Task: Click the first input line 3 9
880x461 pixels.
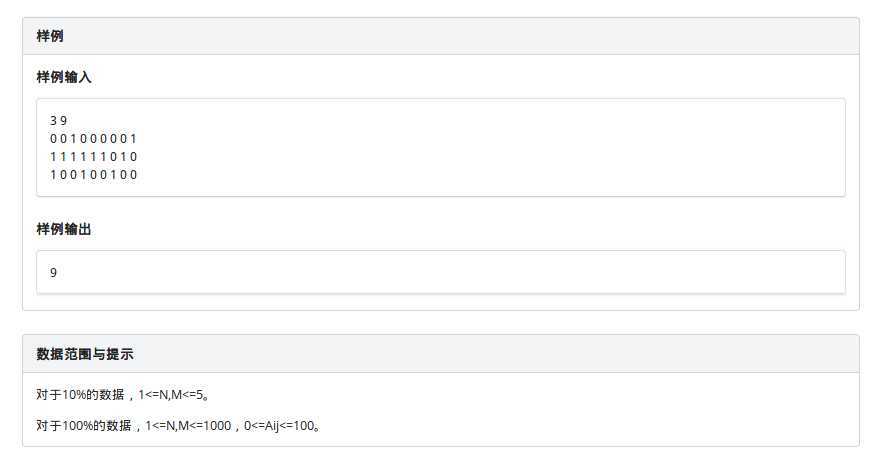Action: pos(58,121)
